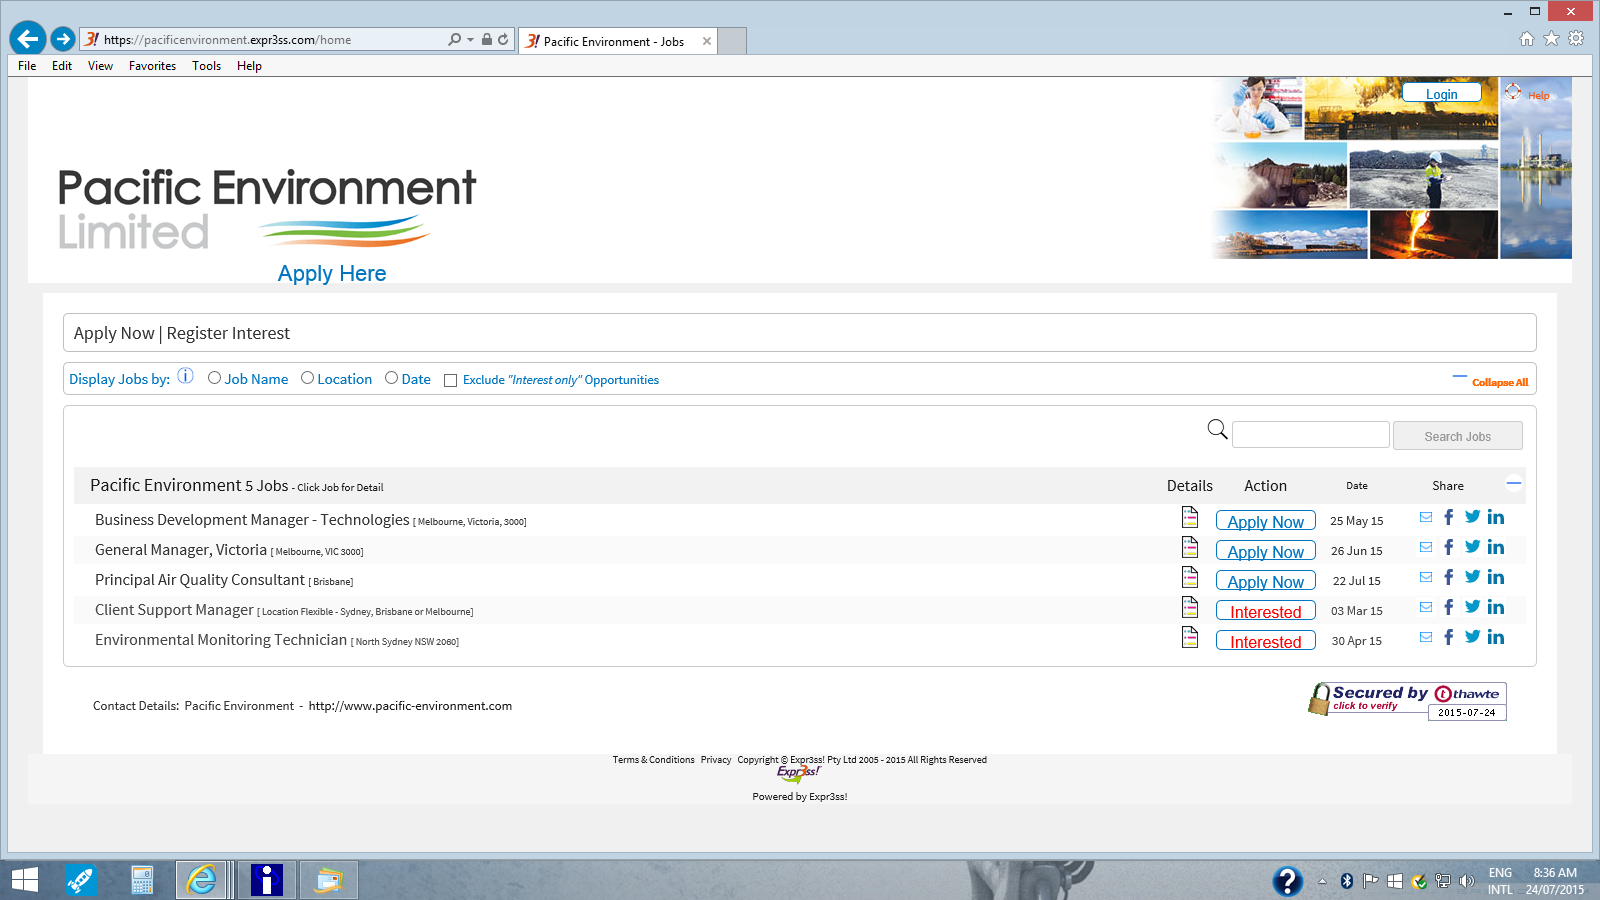Image resolution: width=1600 pixels, height=900 pixels.
Task: Tweet the Principal Air Quality Consultant job
Action: tap(1472, 577)
